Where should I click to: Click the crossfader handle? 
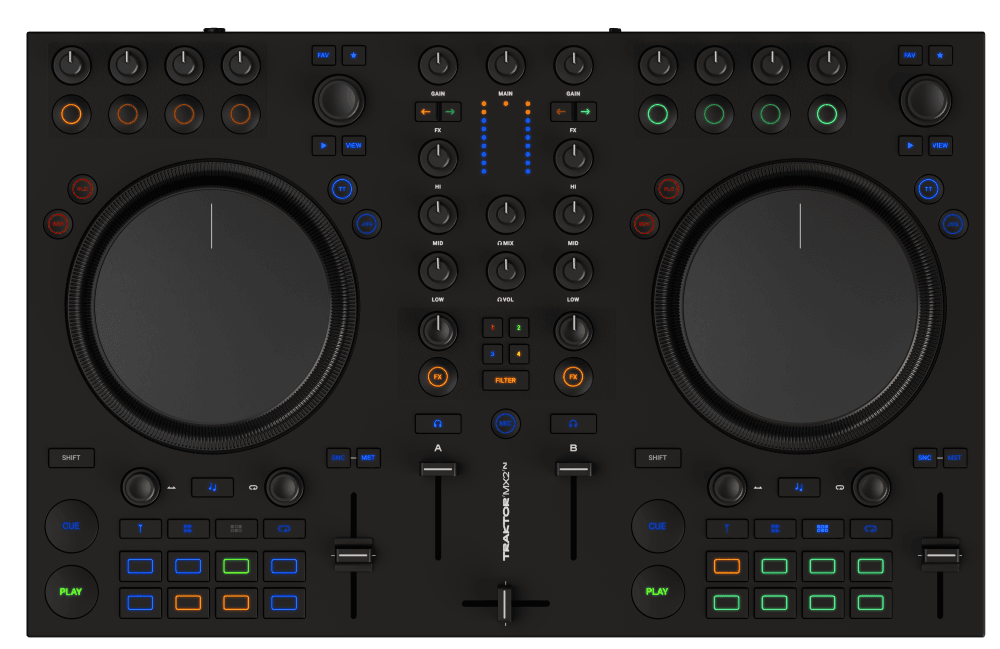504,603
